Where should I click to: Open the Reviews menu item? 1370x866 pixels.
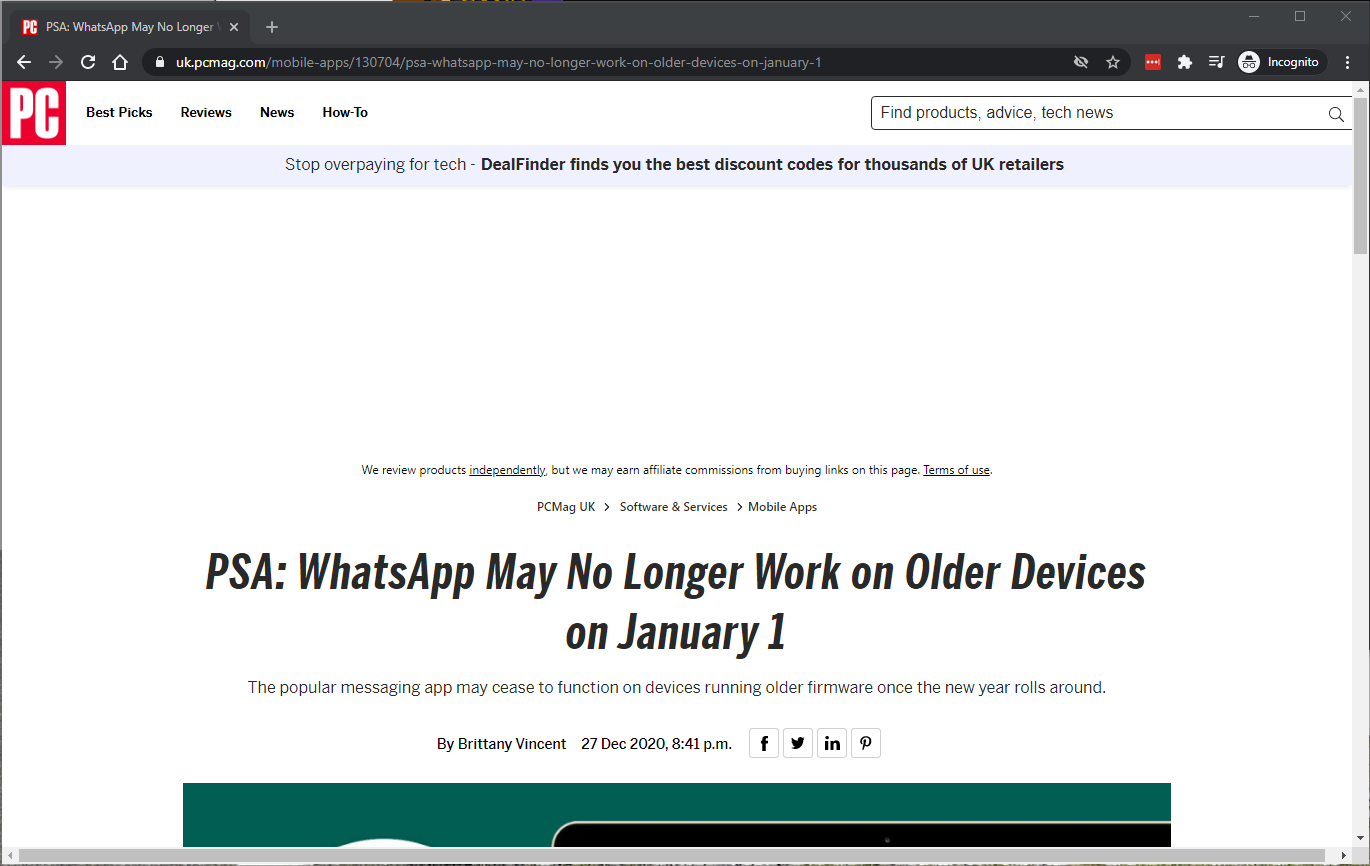(206, 113)
